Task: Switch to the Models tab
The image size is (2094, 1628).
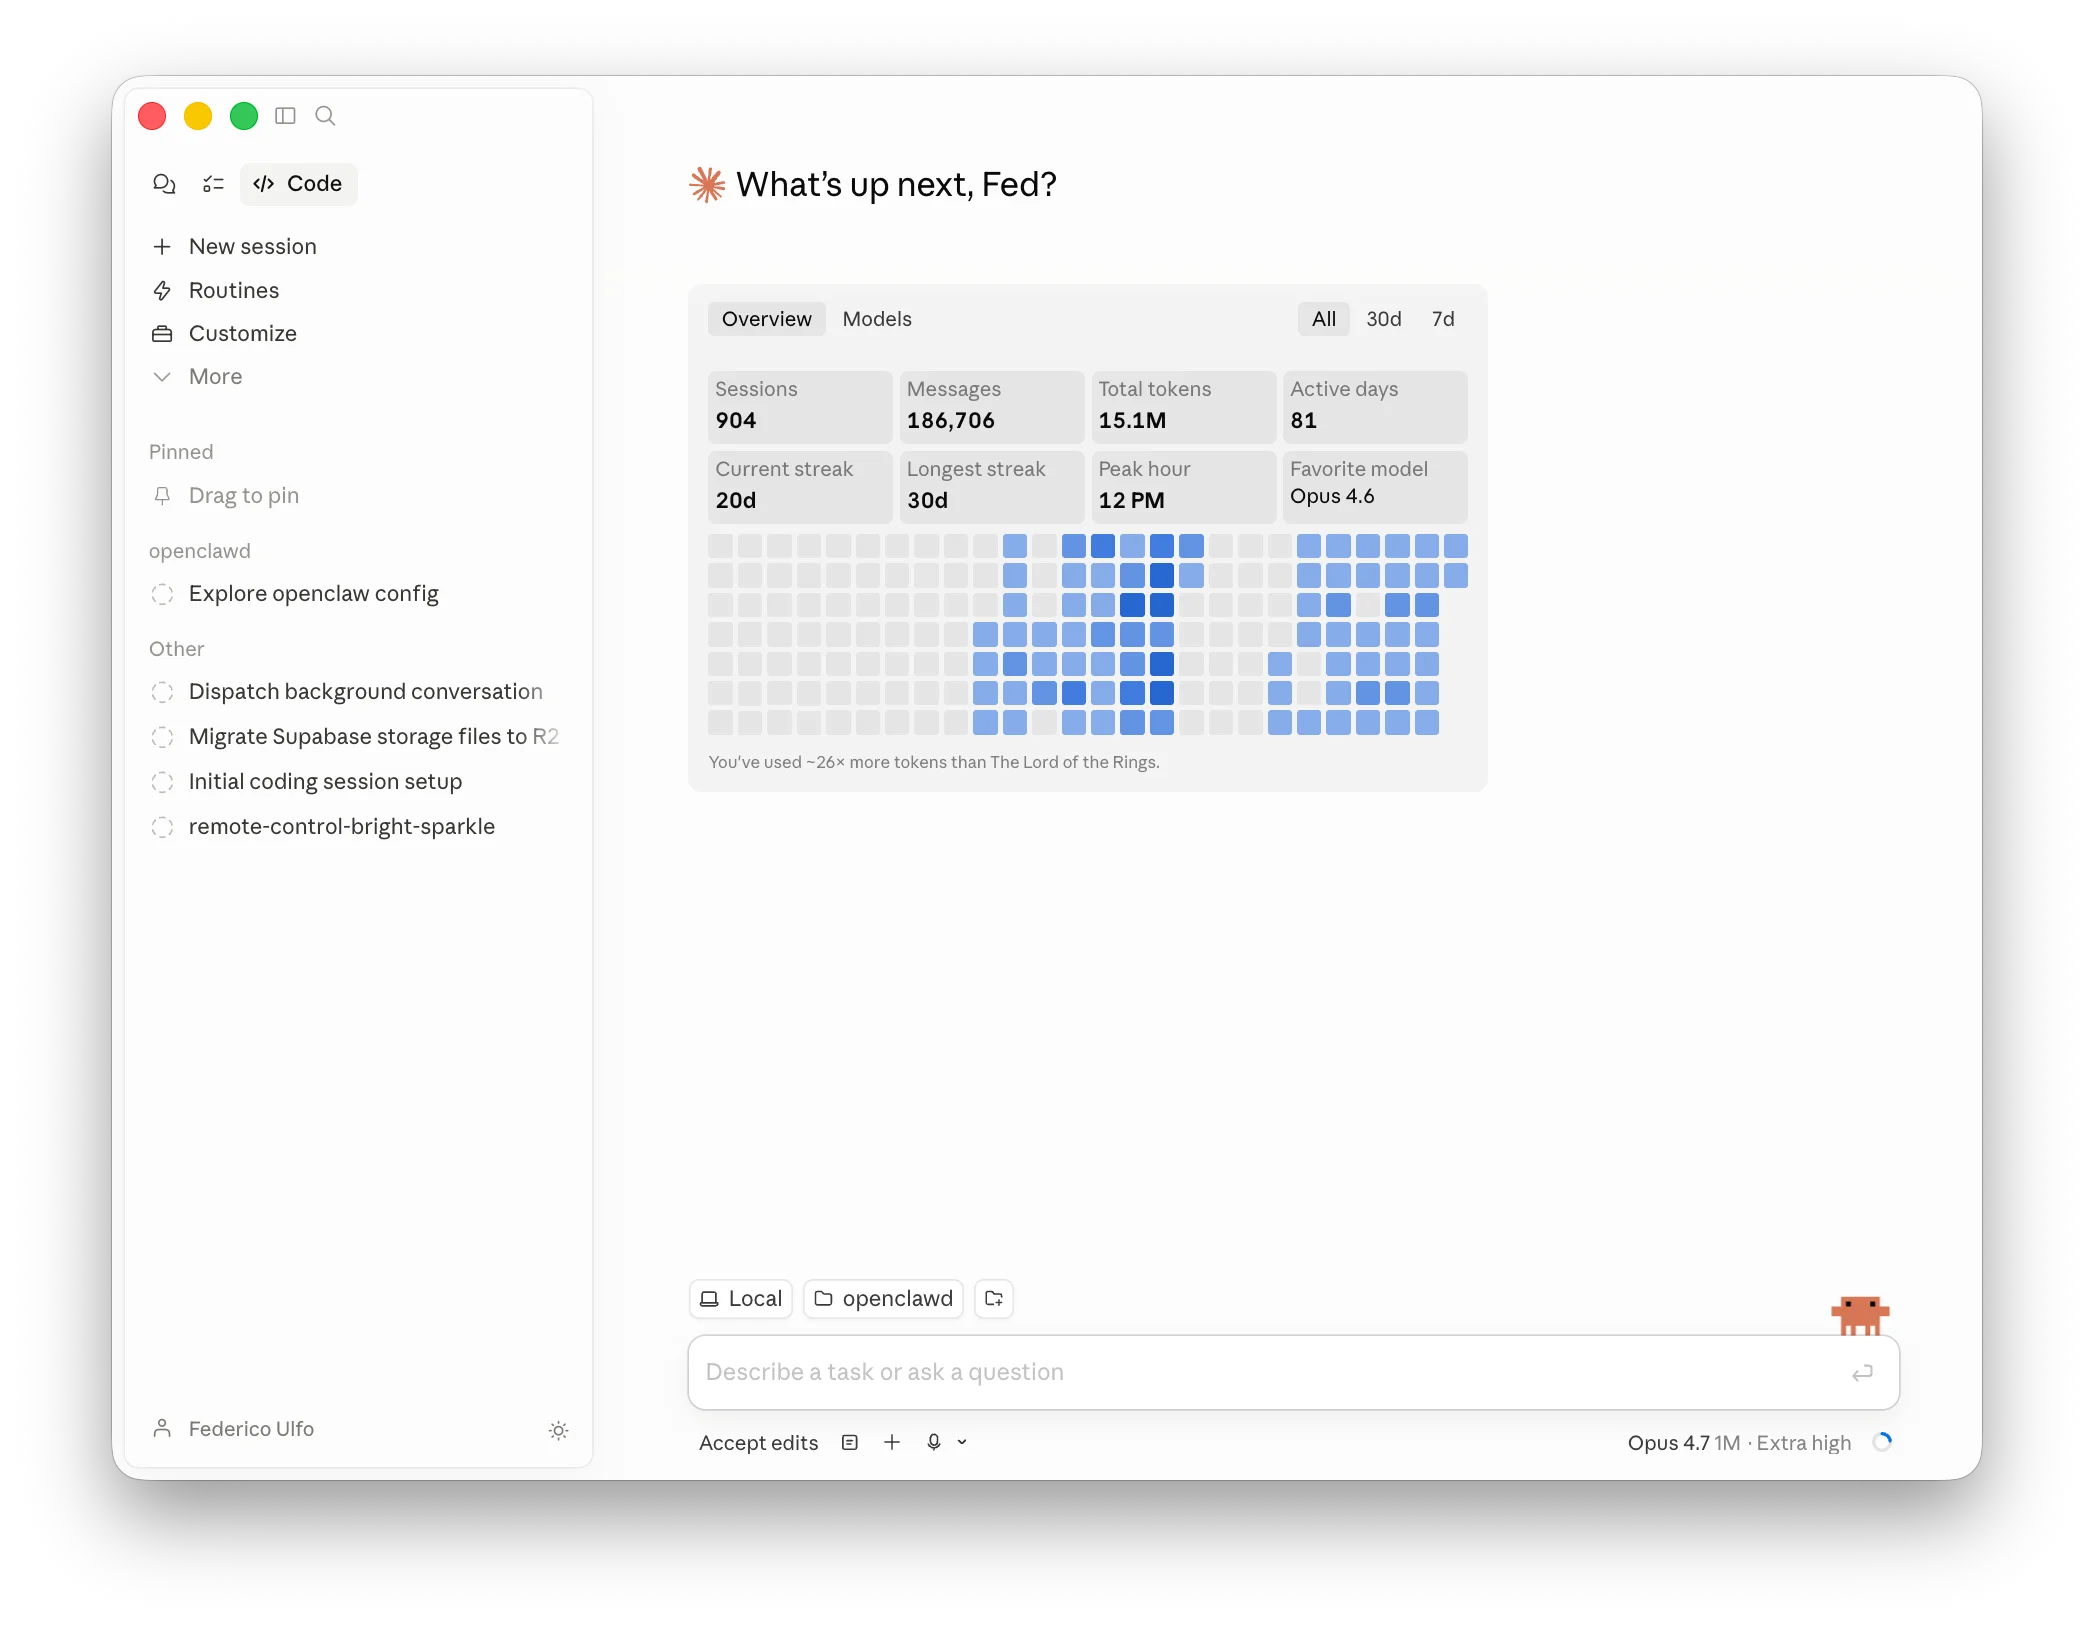Action: [x=876, y=319]
